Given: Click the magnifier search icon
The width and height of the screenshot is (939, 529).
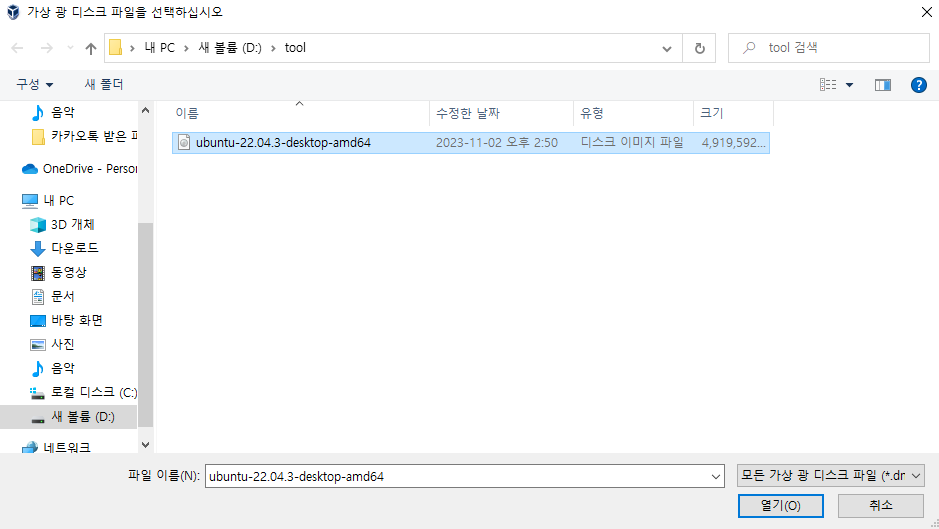Looking at the screenshot, I should click(749, 48).
